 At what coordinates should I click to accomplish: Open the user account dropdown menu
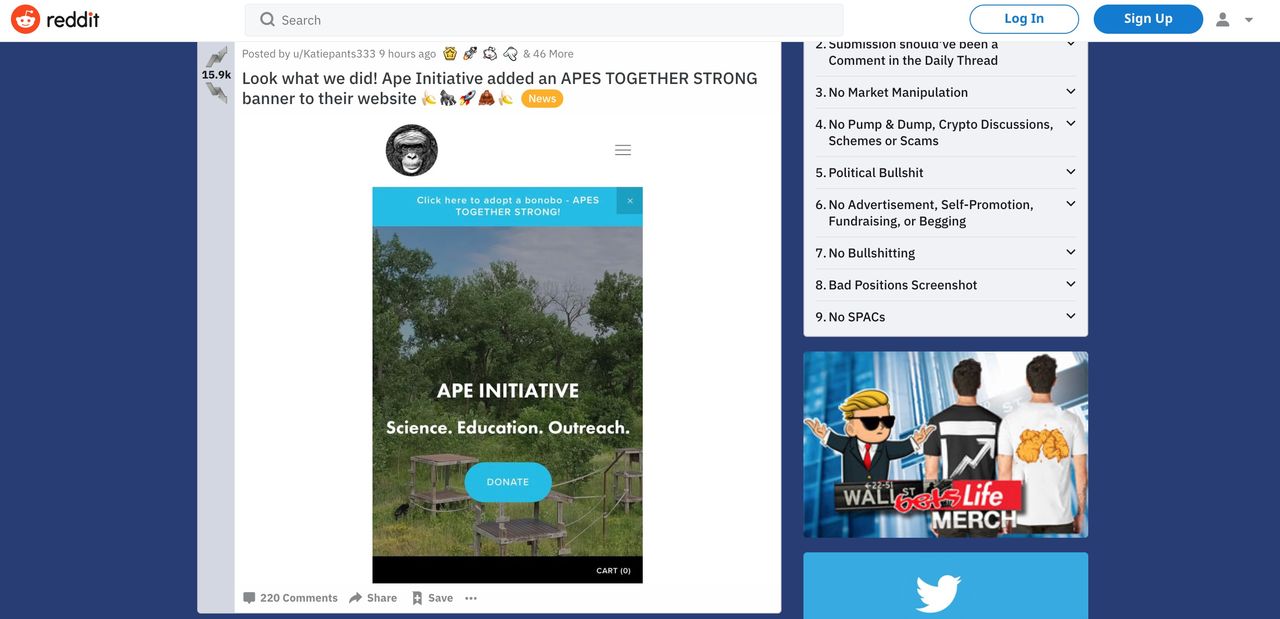1234,19
